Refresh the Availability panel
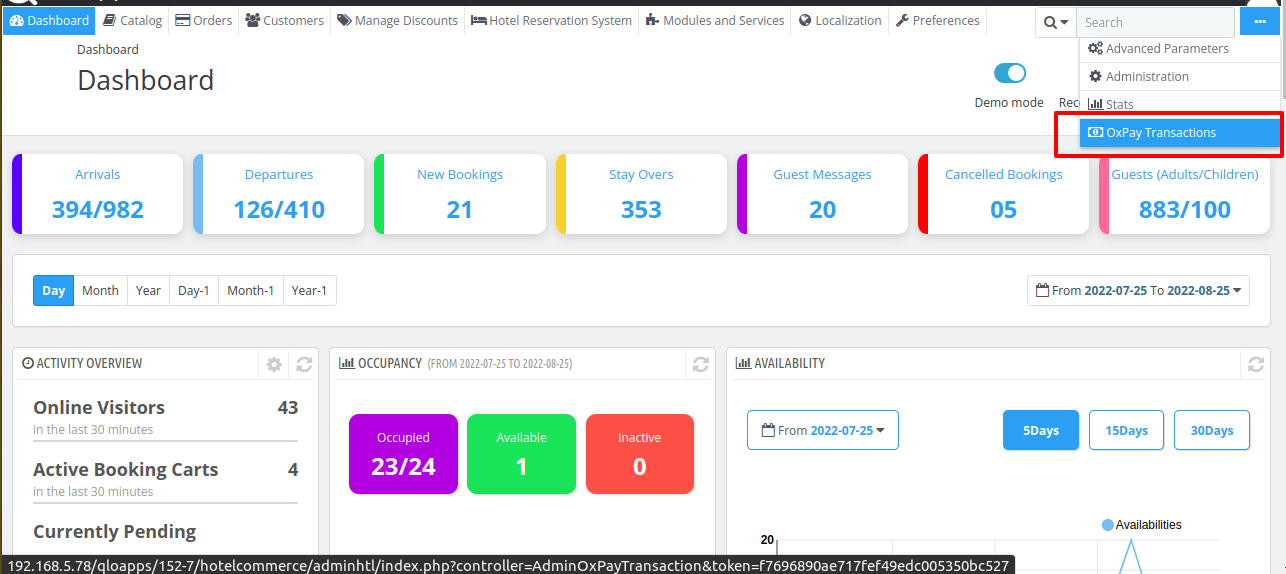This screenshot has height=574, width=1286. pyautogui.click(x=1255, y=365)
